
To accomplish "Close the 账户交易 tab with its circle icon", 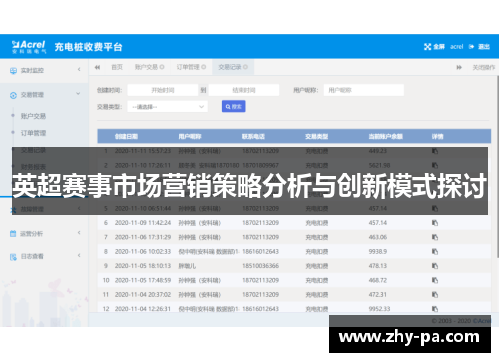I will coord(162,67).
